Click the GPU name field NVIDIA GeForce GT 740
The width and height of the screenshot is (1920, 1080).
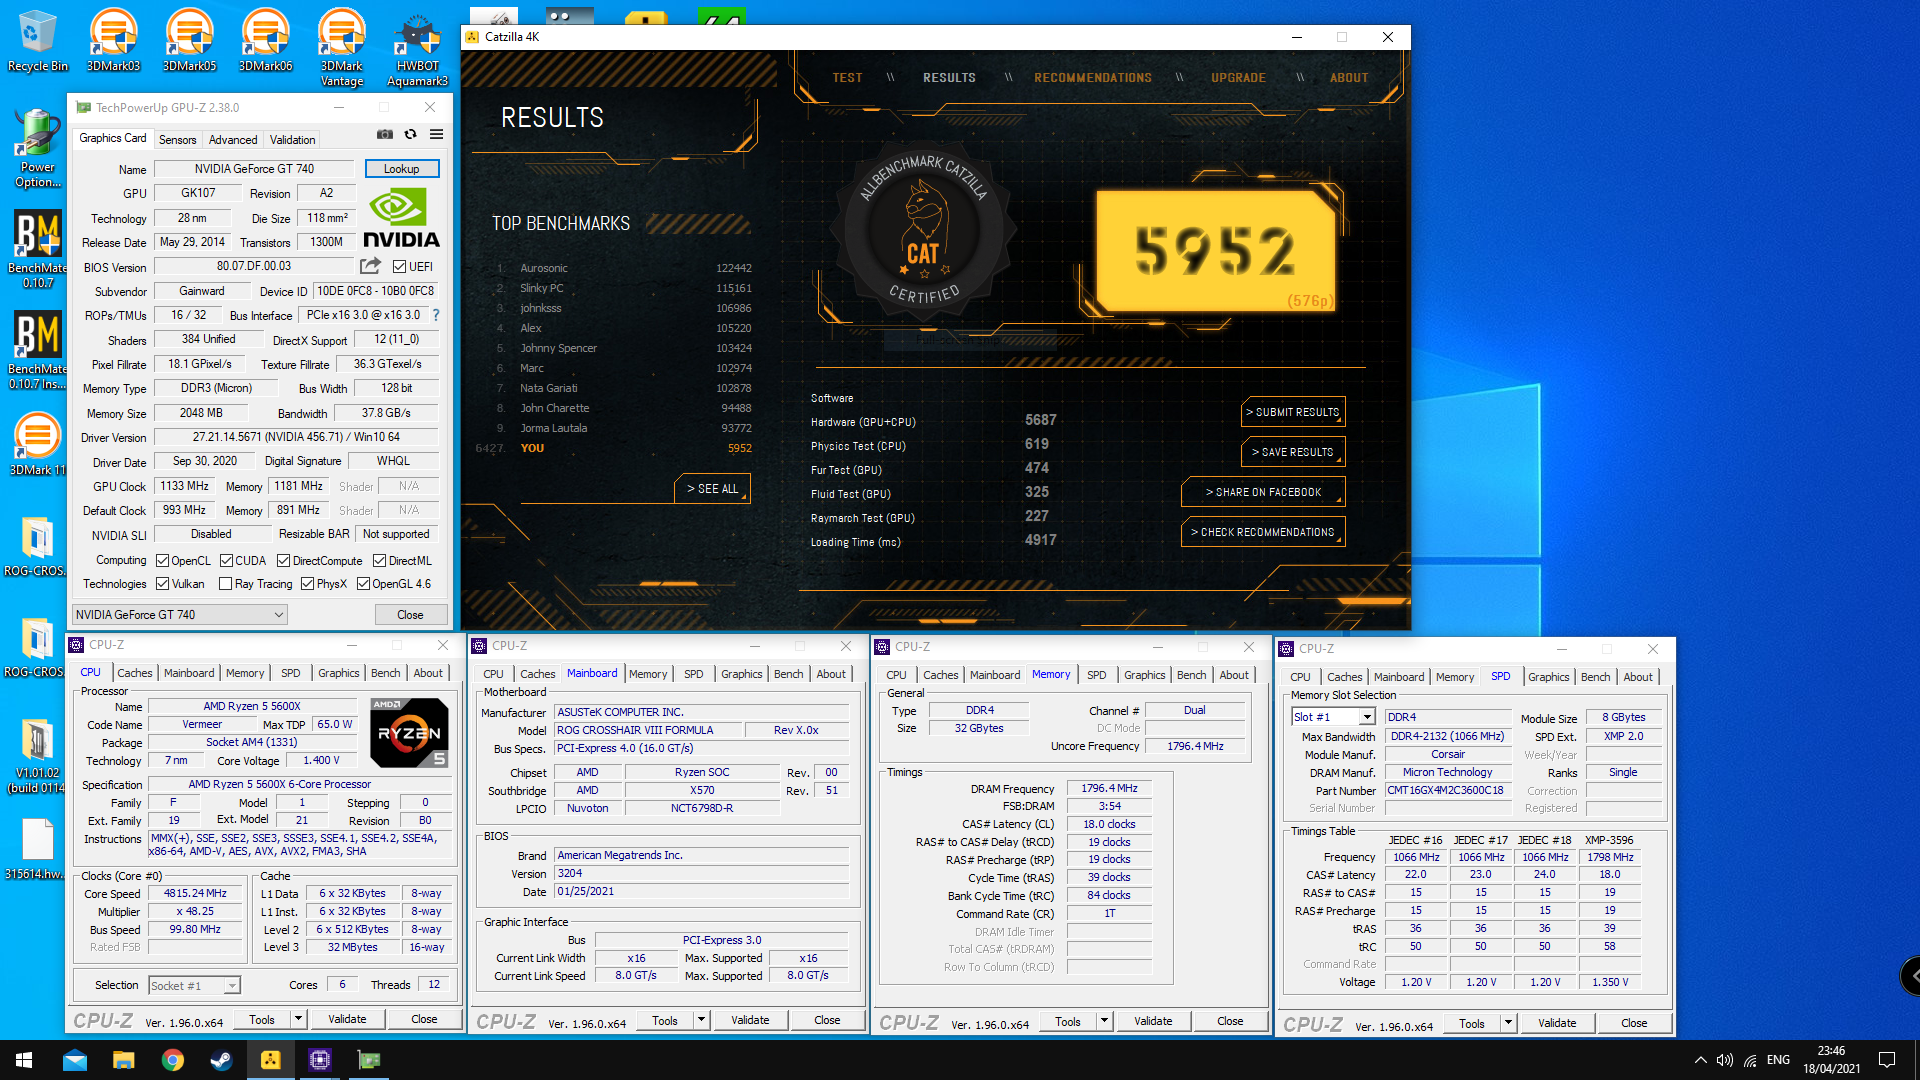tap(254, 169)
